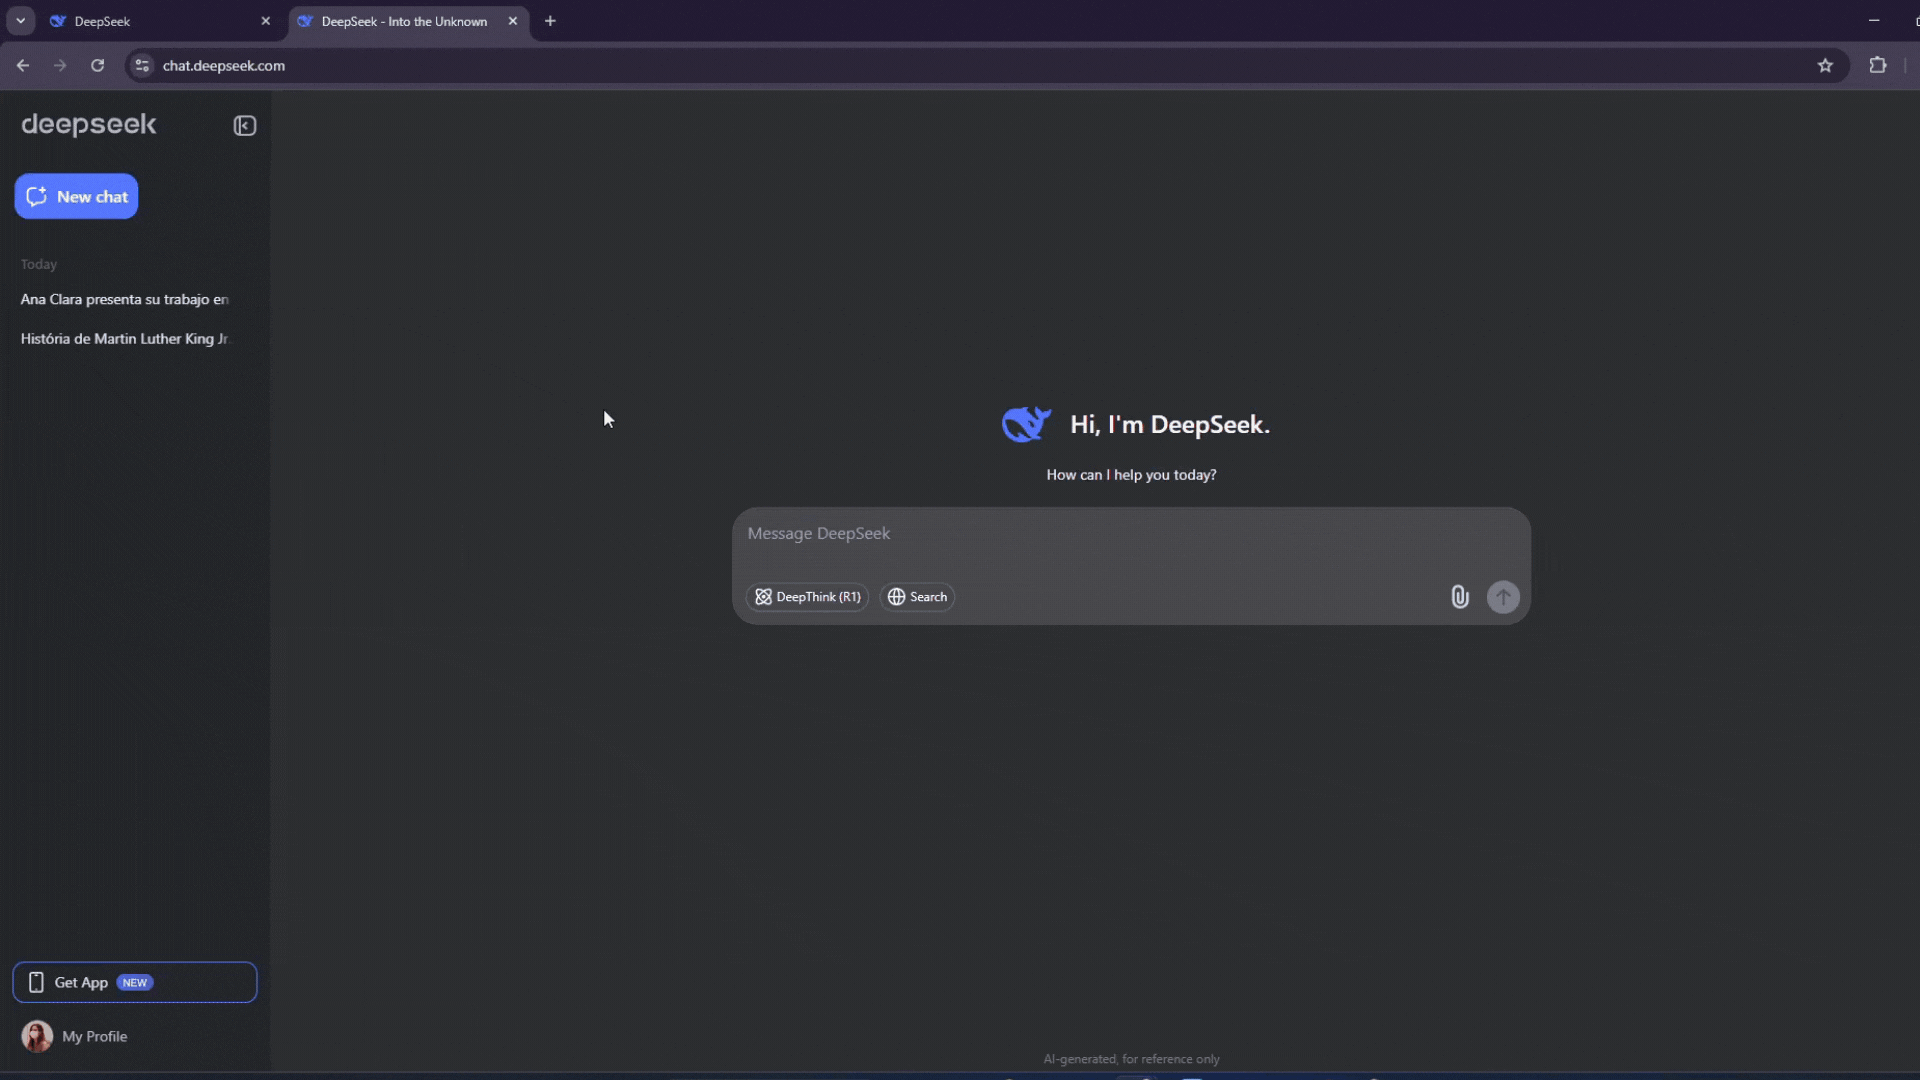Attach a file using the paperclip icon
Screen dimensions: 1920x1080
tap(1460, 597)
